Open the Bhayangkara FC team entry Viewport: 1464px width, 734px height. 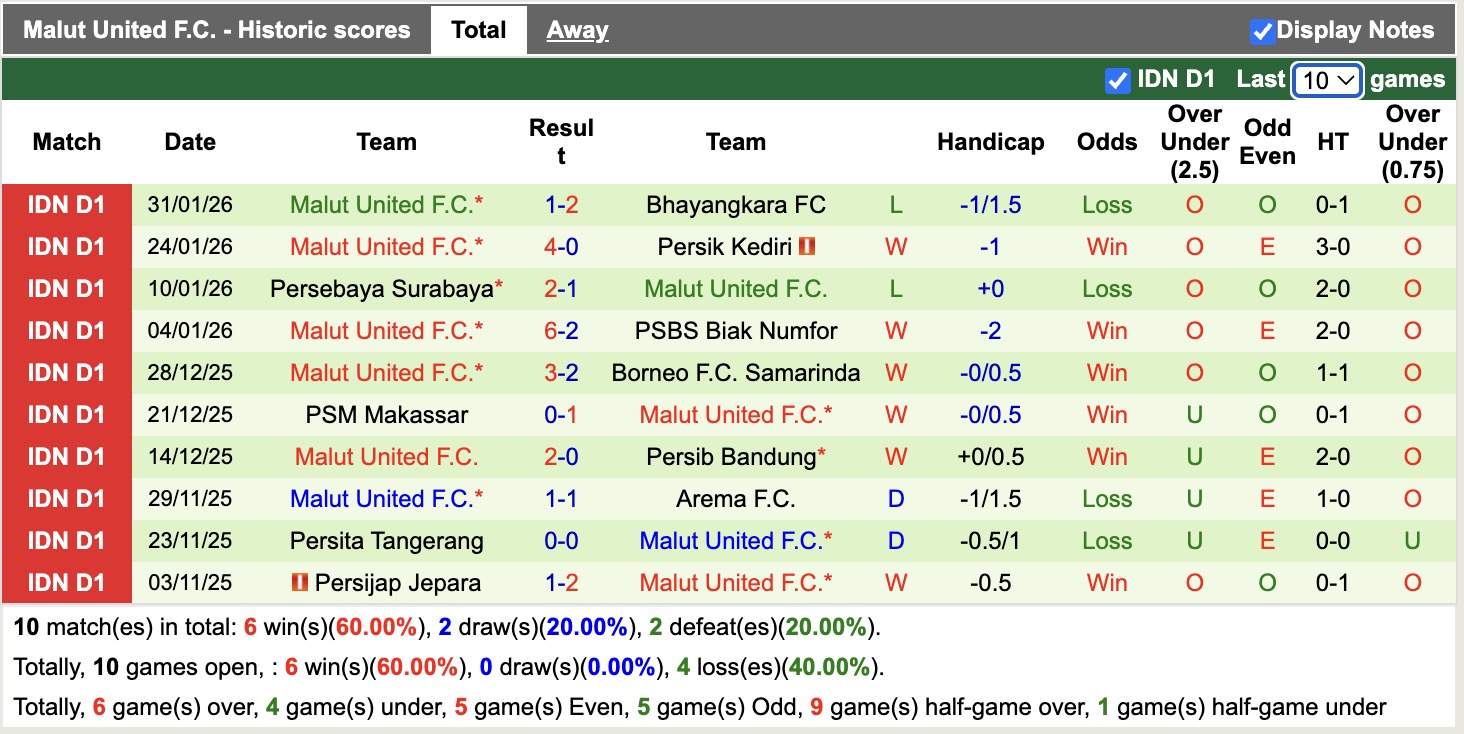736,204
